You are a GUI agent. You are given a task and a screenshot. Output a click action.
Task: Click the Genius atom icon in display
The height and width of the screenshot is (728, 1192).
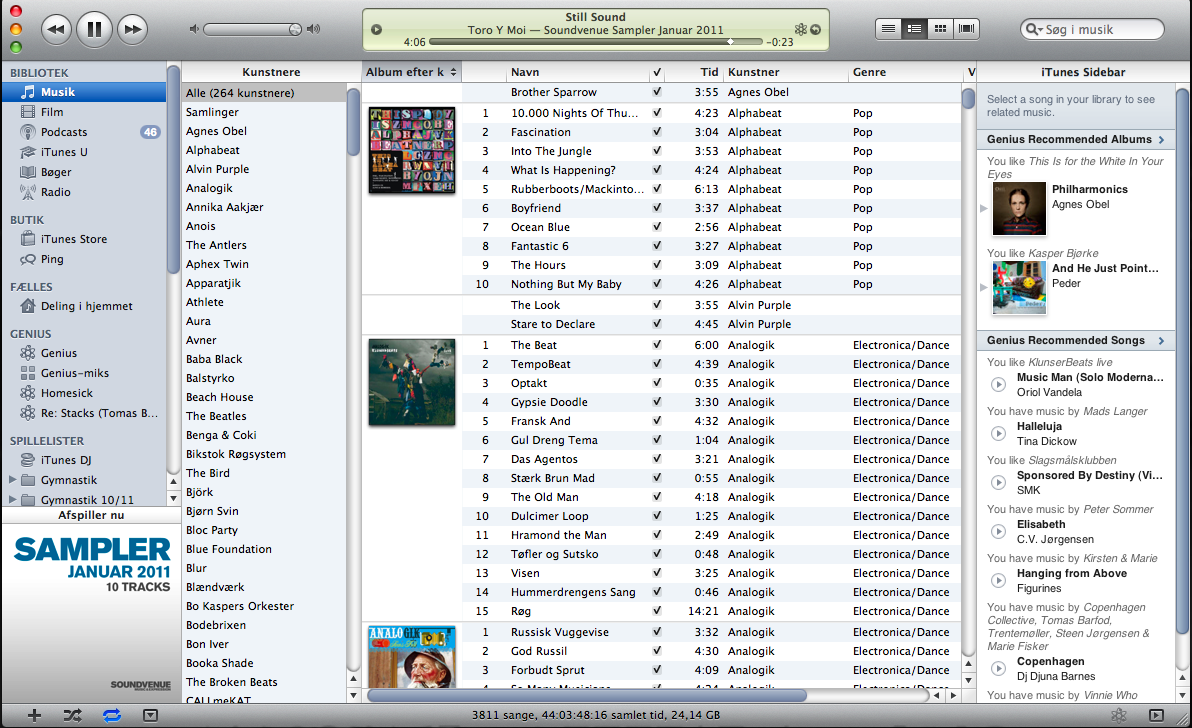tap(800, 30)
